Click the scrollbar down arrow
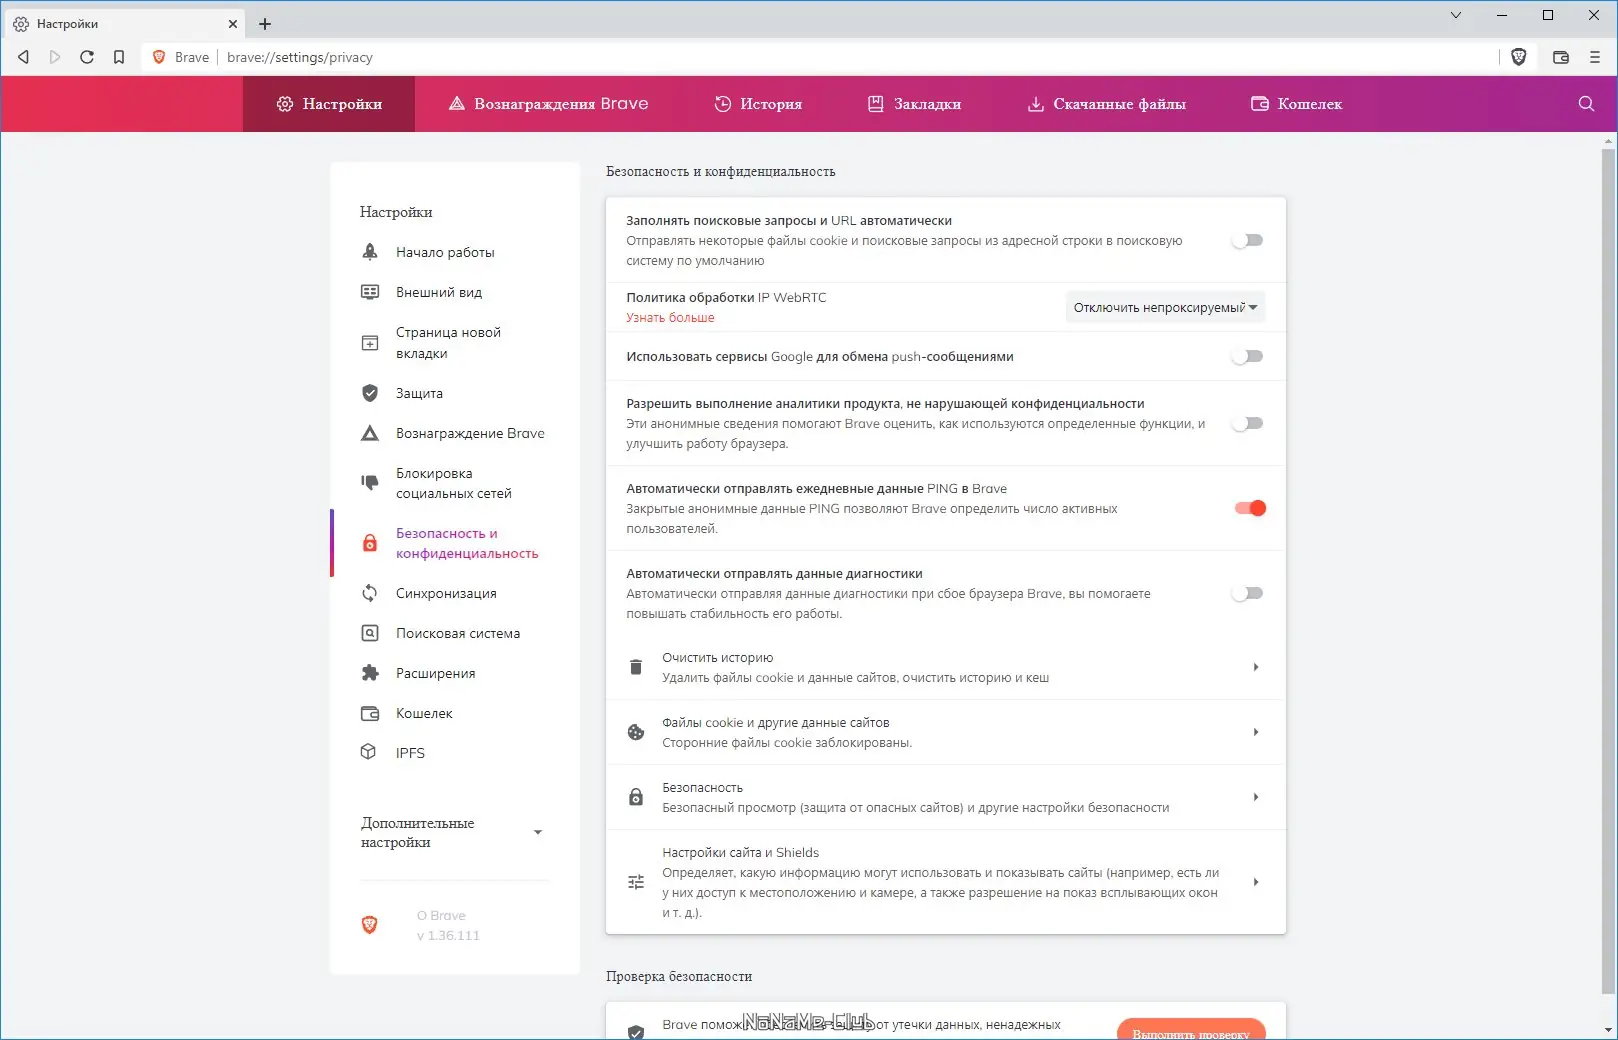The height and width of the screenshot is (1040, 1618). [1608, 1029]
